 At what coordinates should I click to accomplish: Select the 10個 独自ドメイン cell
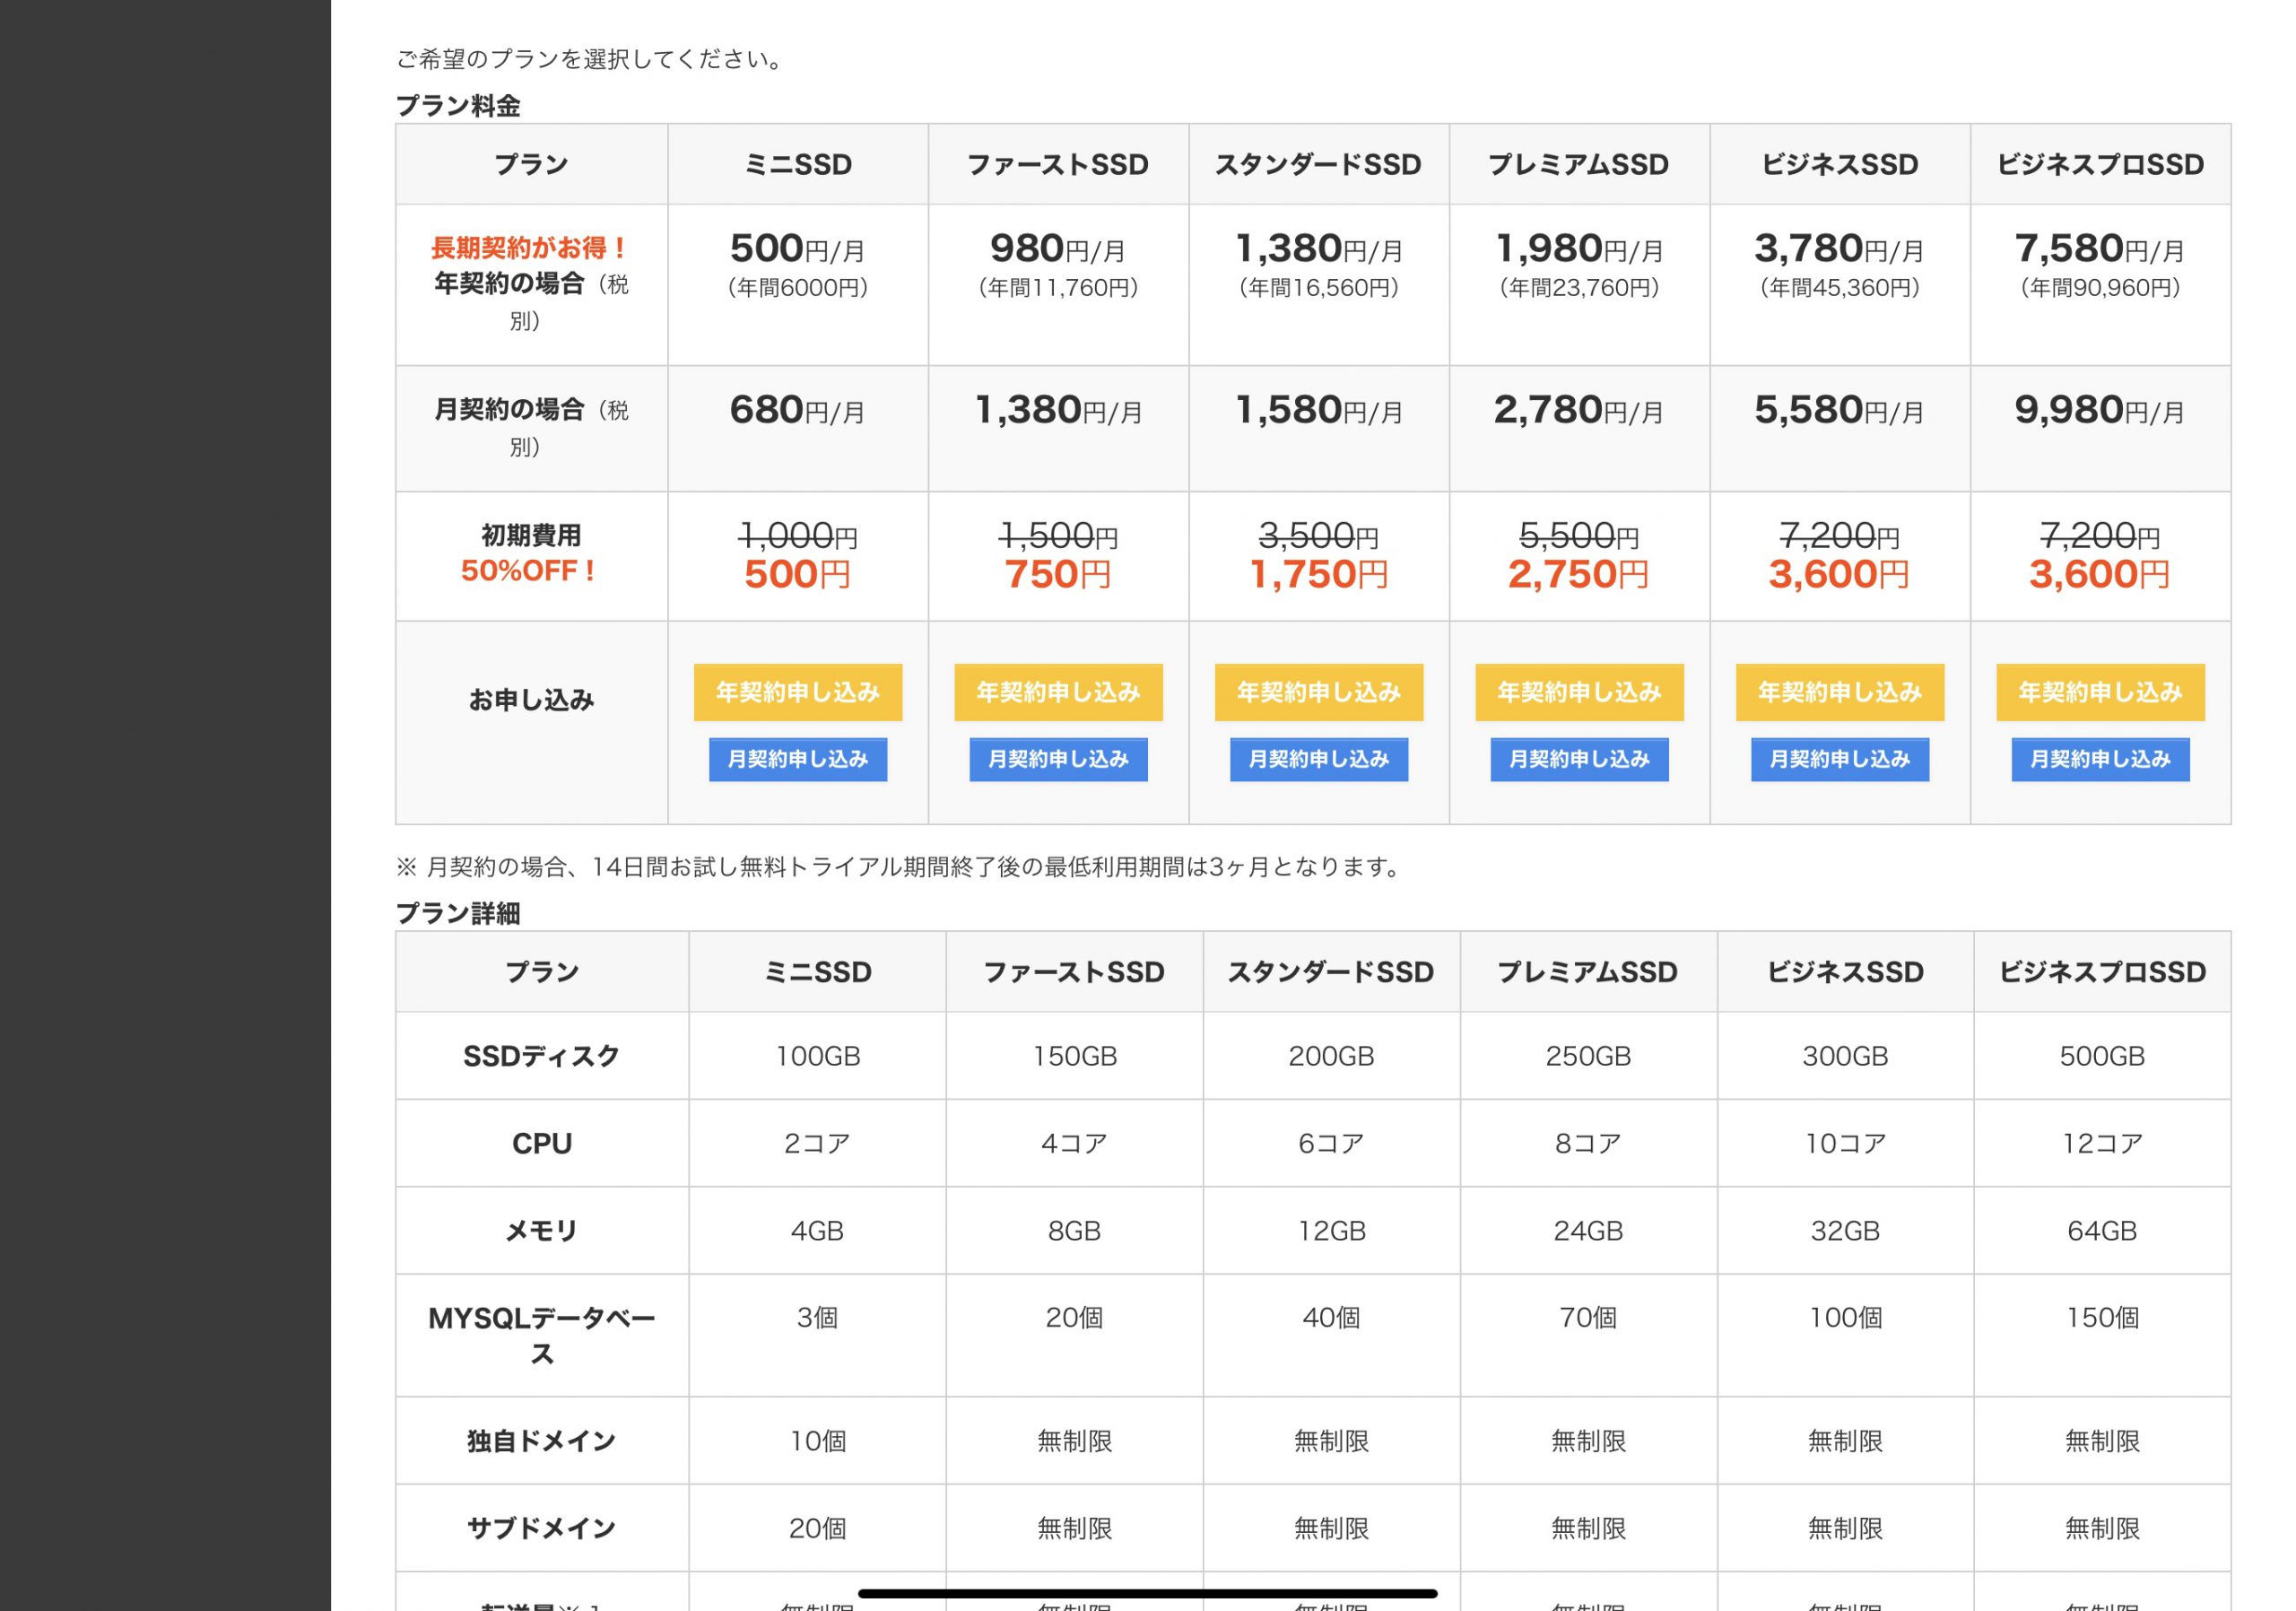pyautogui.click(x=818, y=1440)
